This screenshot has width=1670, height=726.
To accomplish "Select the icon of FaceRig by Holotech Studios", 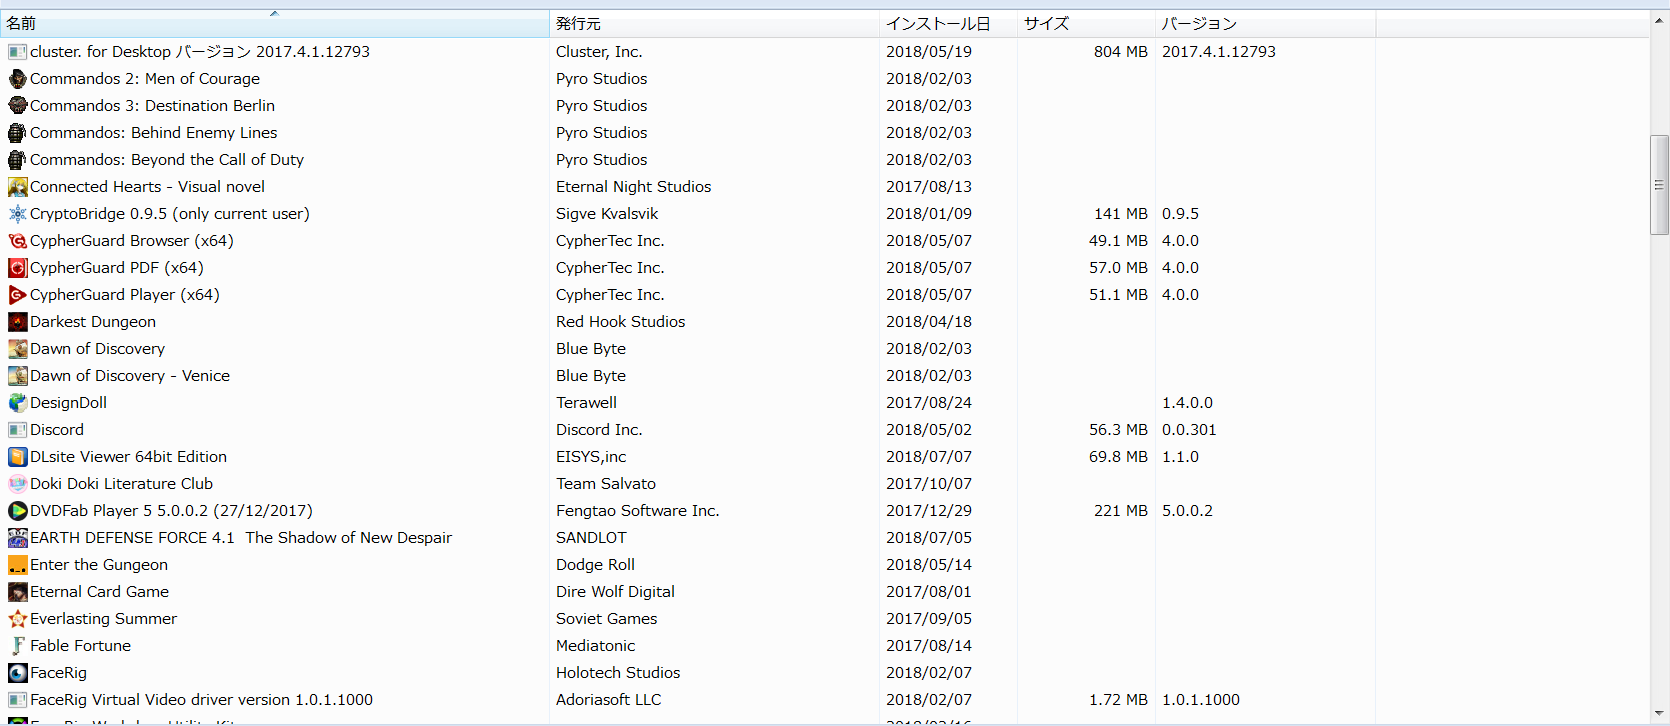I will 17,673.
